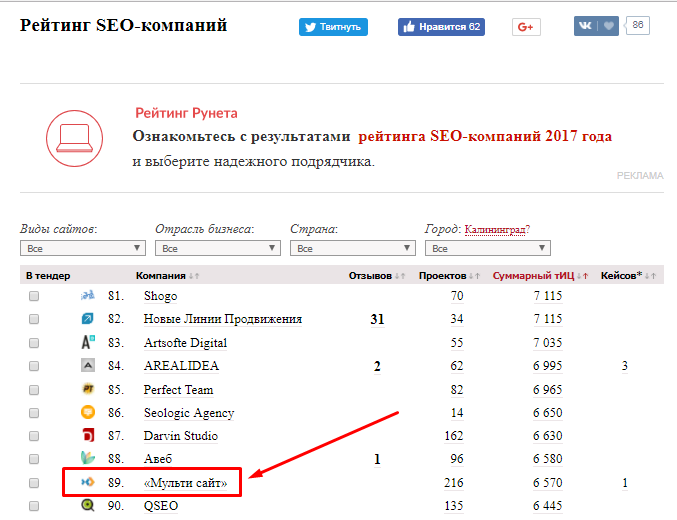Check the tender box for Shogo
The width and height of the screenshot is (677, 520).
point(34,296)
